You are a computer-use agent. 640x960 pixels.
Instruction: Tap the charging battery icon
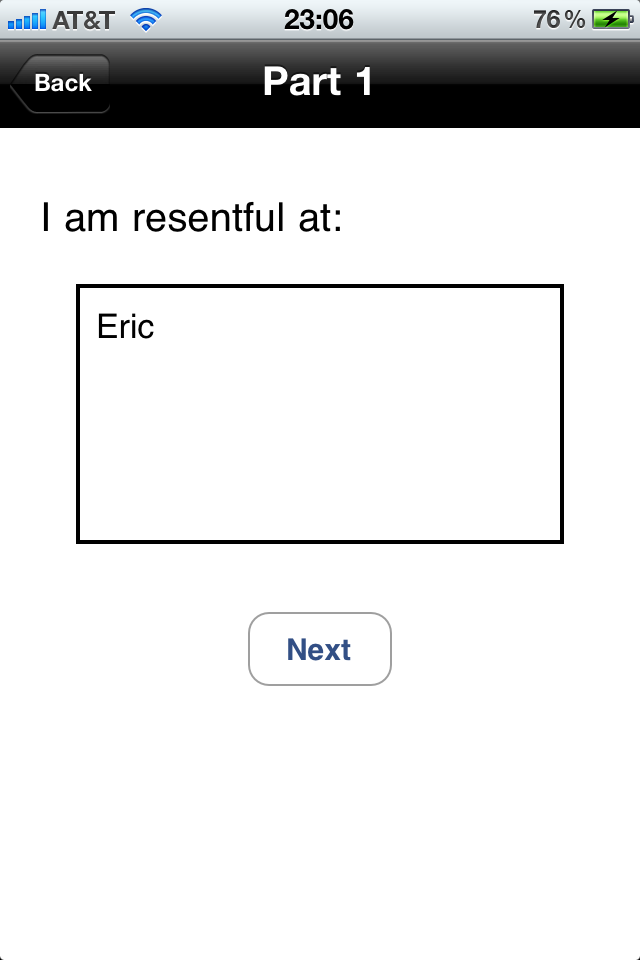click(610, 19)
